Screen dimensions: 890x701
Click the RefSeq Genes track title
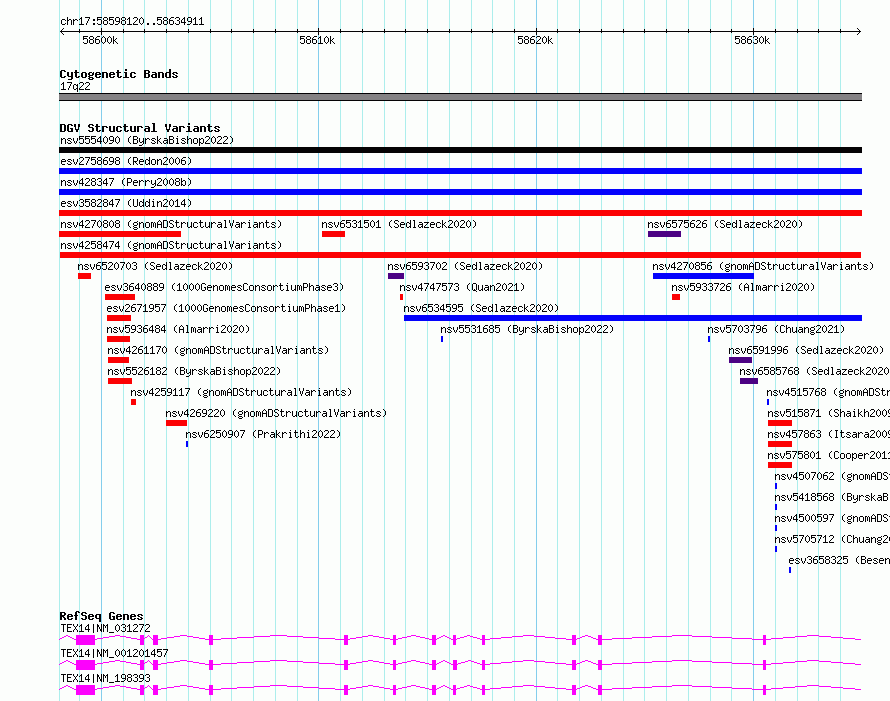[101, 616]
